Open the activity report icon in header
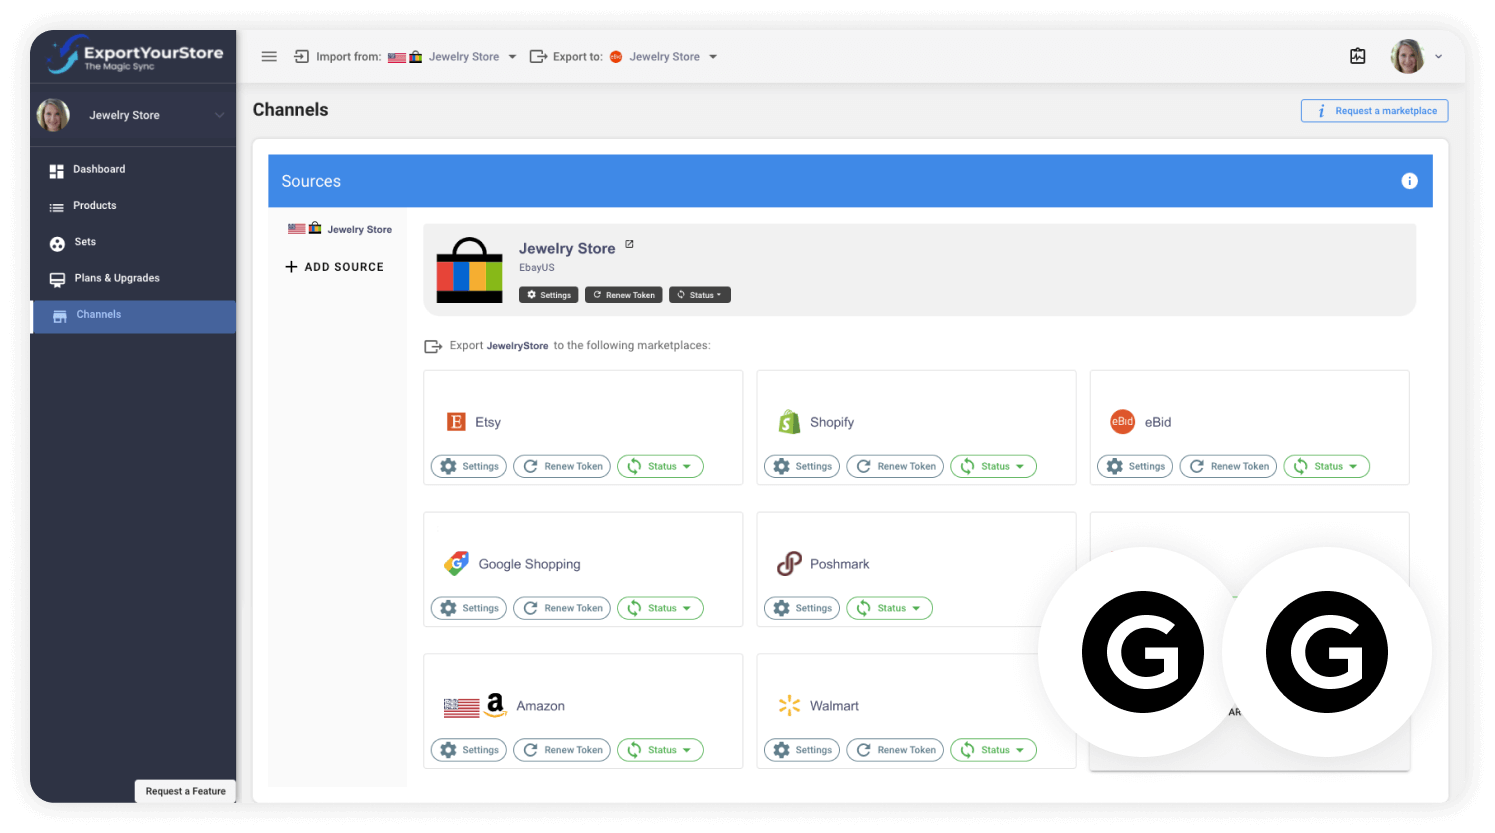 (1358, 56)
